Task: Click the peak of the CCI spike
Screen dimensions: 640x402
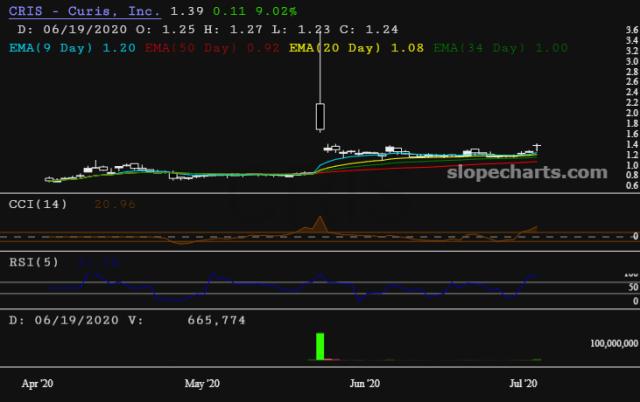Action: tap(320, 217)
